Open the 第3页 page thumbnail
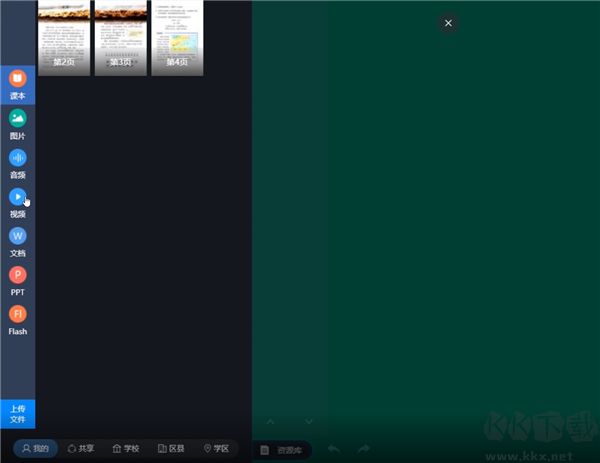This screenshot has height=463, width=600. pyautogui.click(x=121, y=38)
